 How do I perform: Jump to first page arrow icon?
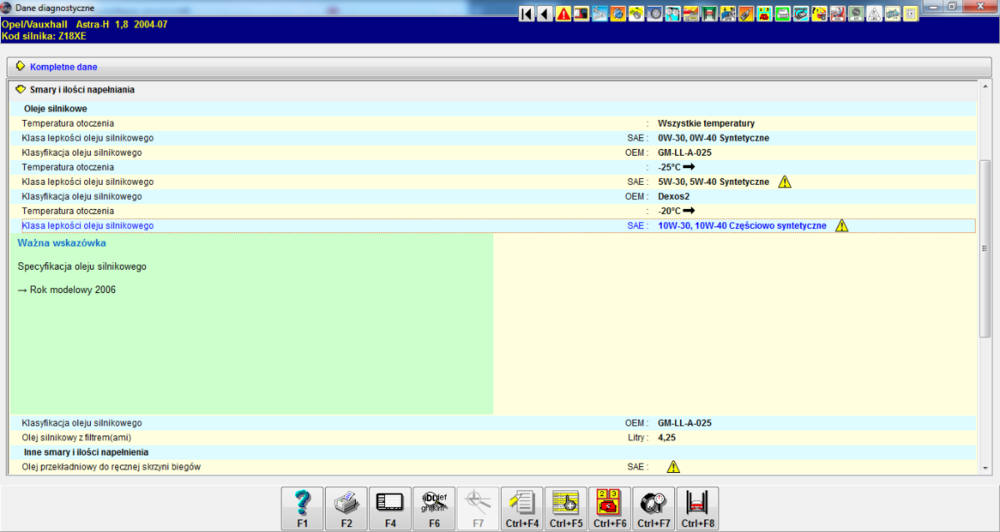[527, 14]
